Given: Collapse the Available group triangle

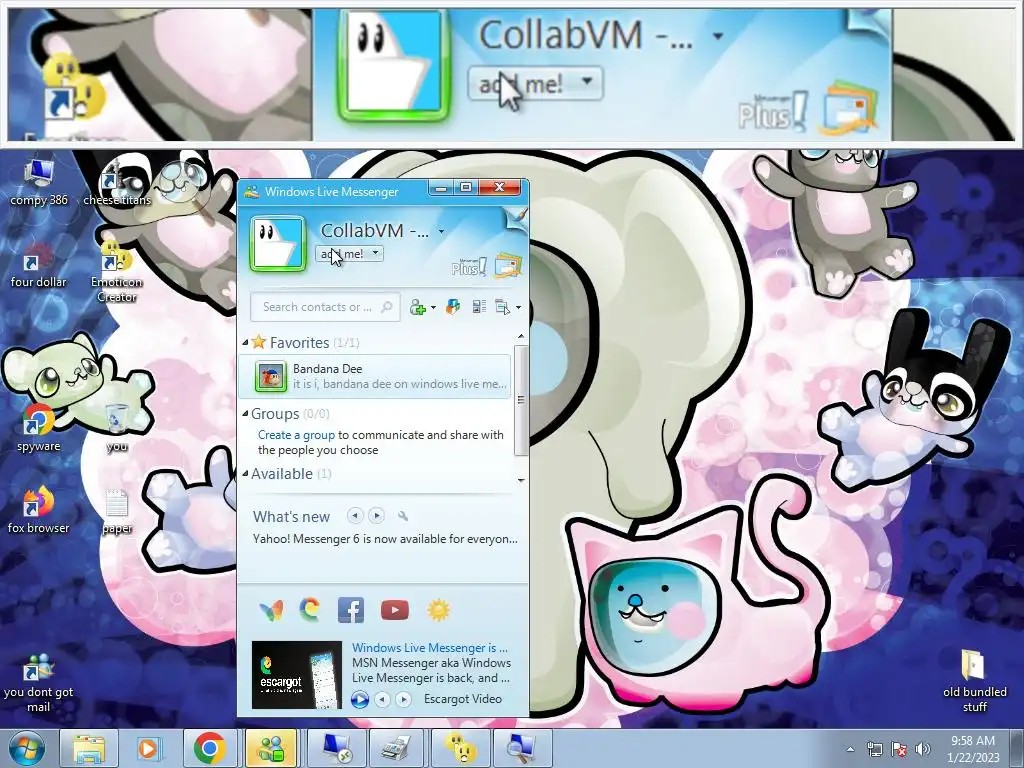Looking at the screenshot, I should (246, 473).
